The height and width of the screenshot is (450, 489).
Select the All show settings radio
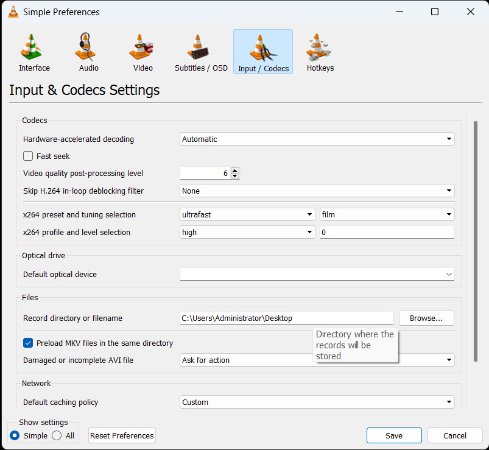pos(57,435)
